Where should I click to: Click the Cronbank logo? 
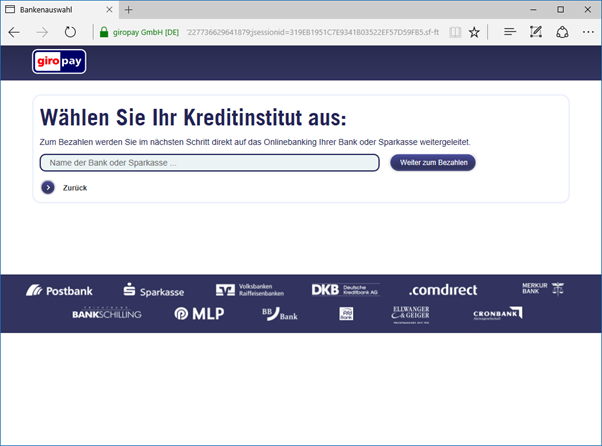pos(498,313)
